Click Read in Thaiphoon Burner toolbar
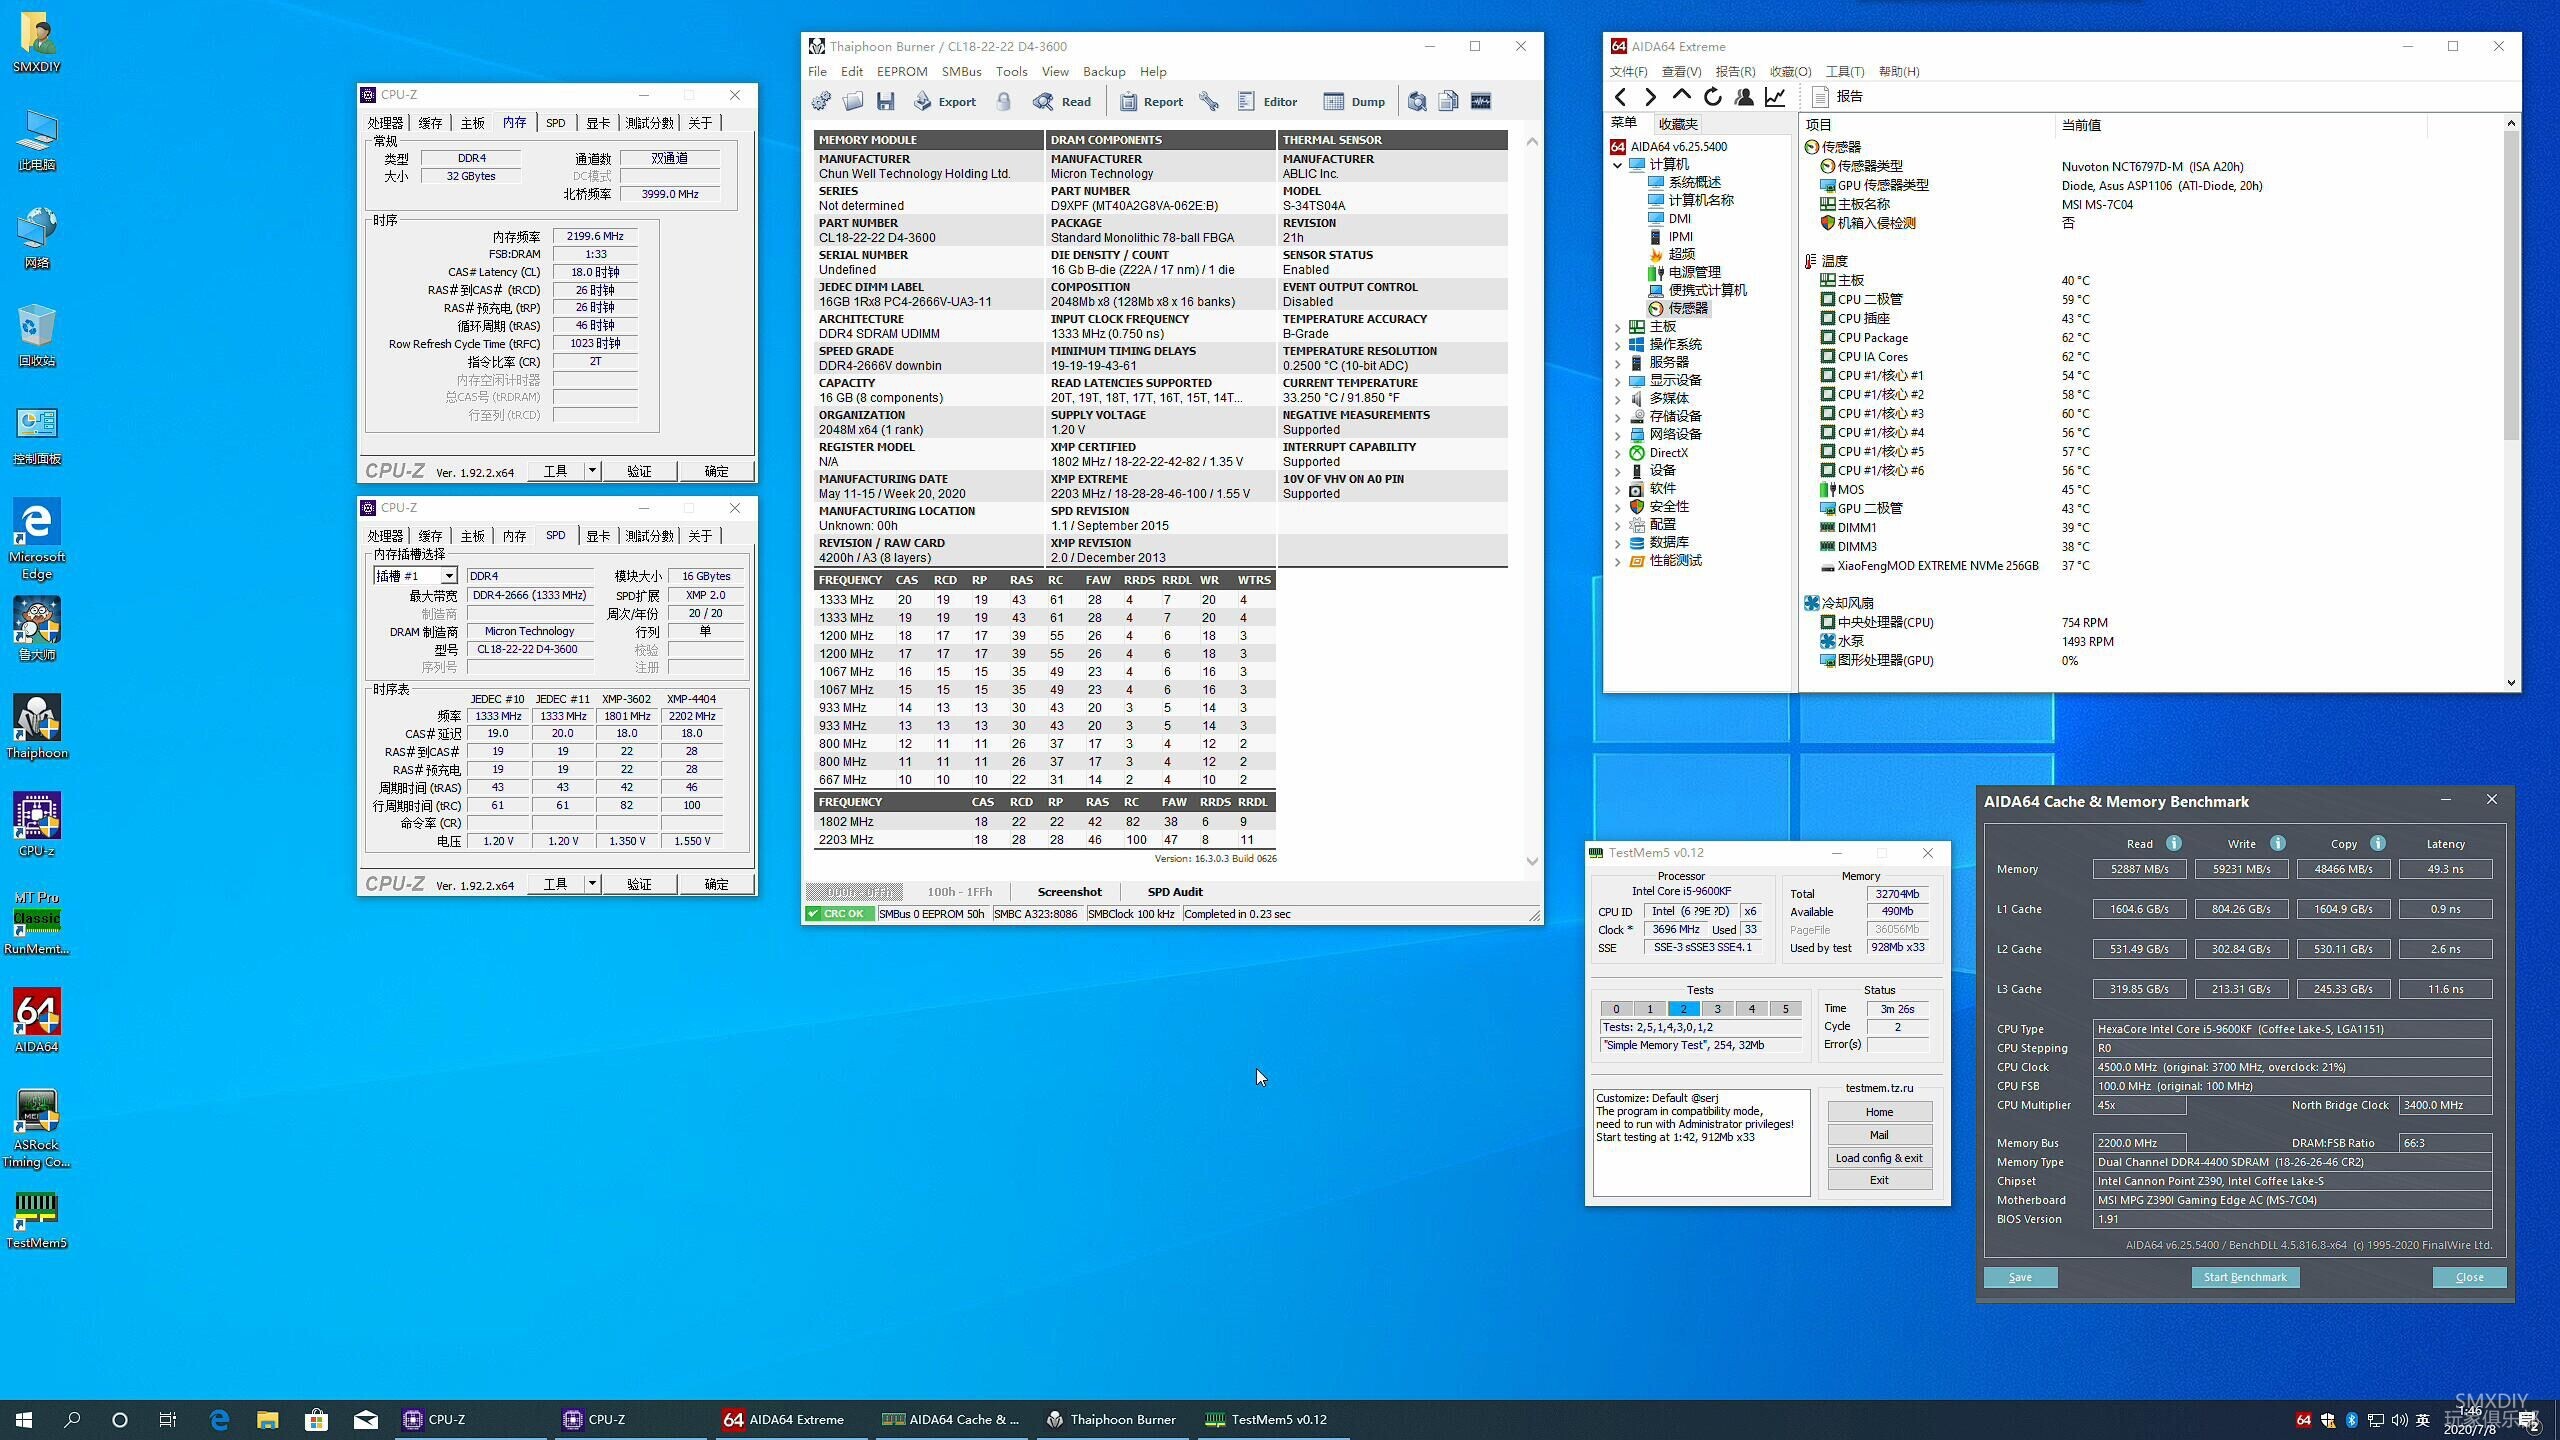 1062,101
